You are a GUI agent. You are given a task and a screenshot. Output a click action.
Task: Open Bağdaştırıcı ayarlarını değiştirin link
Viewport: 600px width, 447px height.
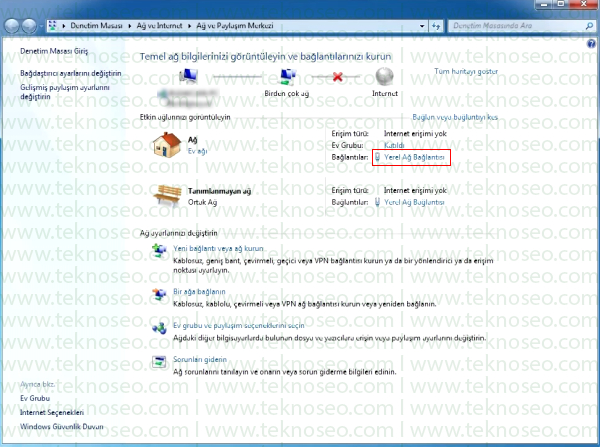tap(70, 73)
